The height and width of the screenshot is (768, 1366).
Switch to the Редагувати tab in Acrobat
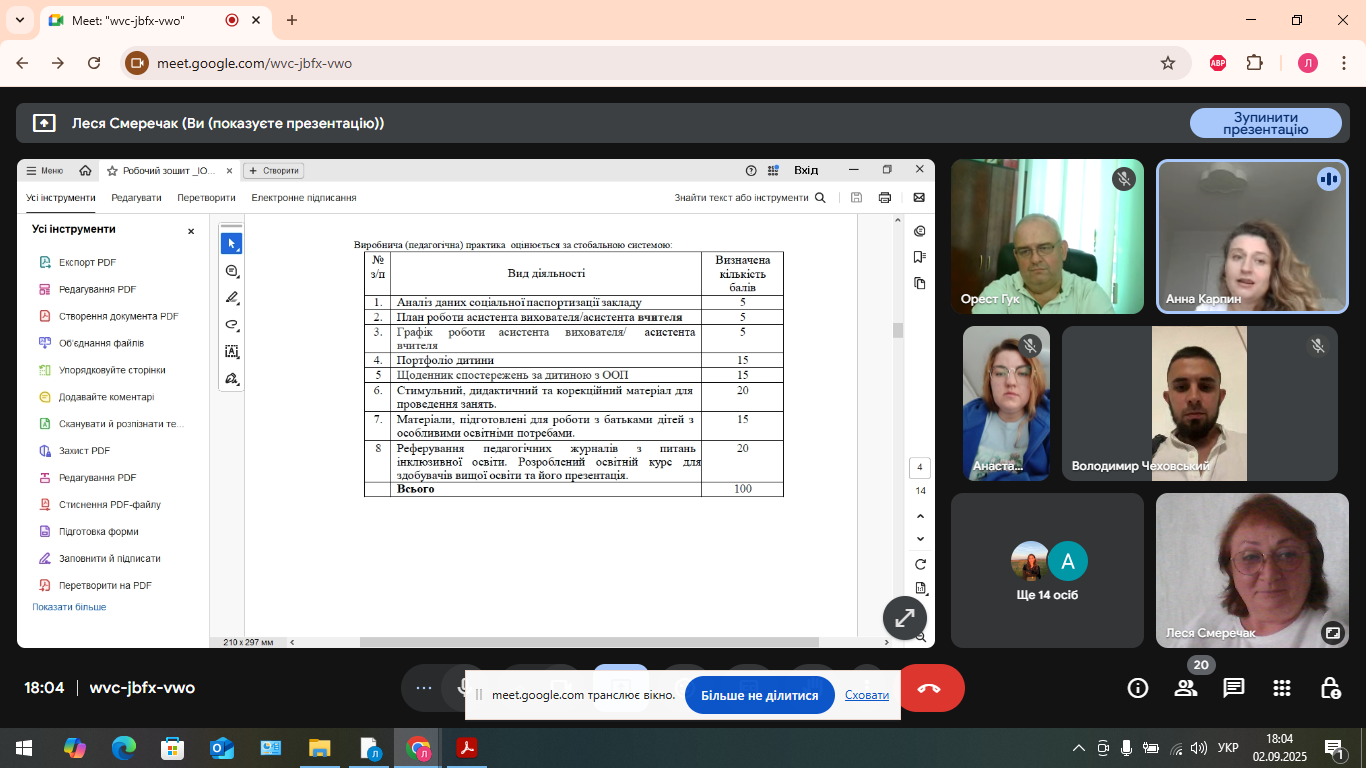tap(136, 198)
